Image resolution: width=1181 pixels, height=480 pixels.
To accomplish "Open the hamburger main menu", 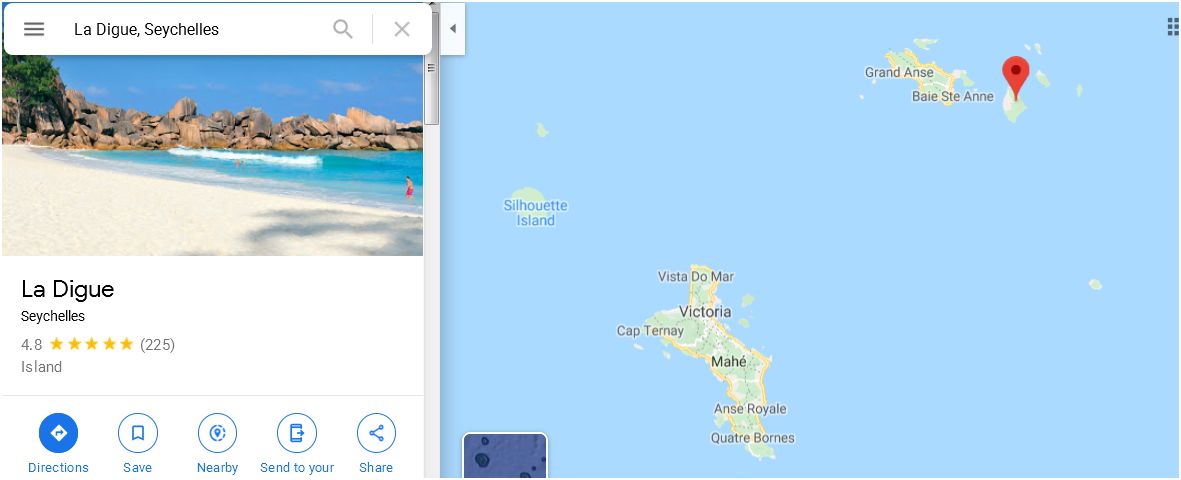I will [x=34, y=29].
